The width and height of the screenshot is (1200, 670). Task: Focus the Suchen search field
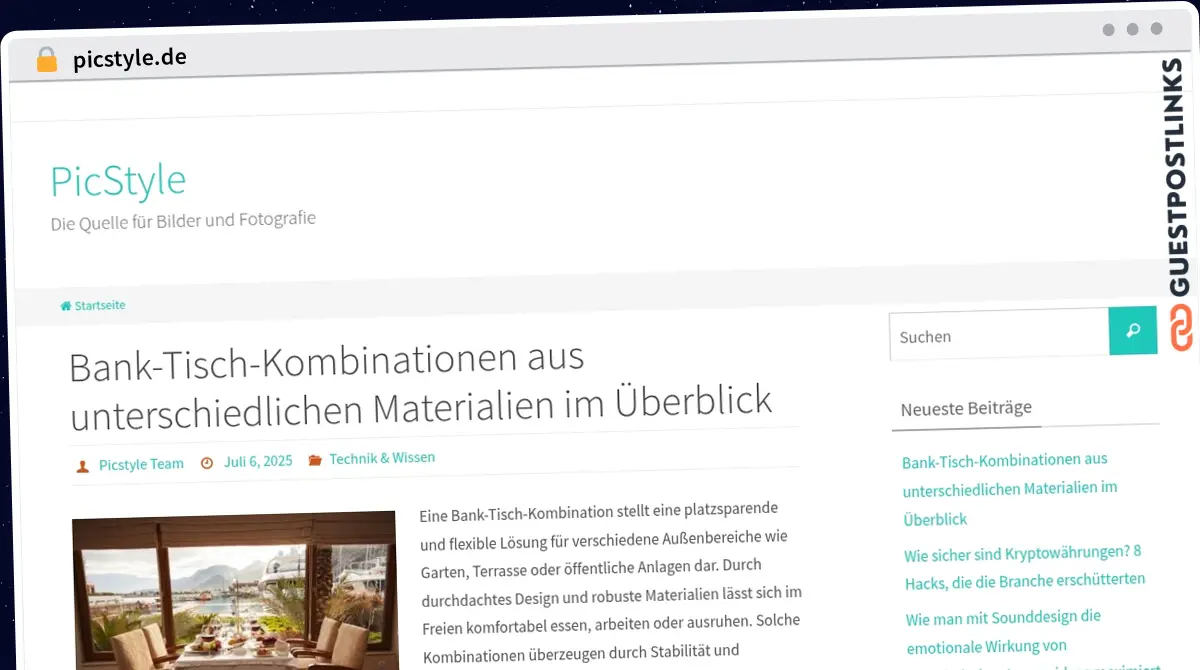click(998, 336)
